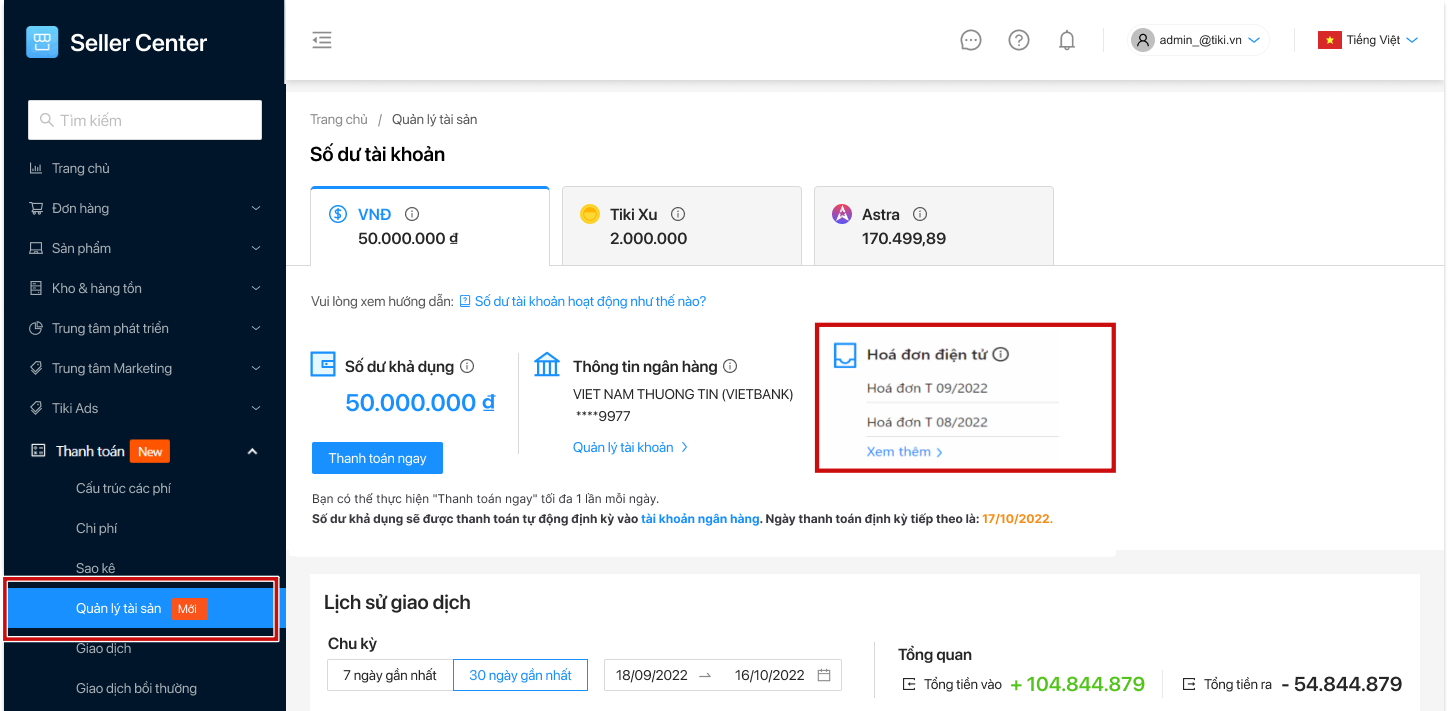Image resolution: width=1448 pixels, height=711 pixels.
Task: Open the chat messages icon
Action: click(x=970, y=40)
